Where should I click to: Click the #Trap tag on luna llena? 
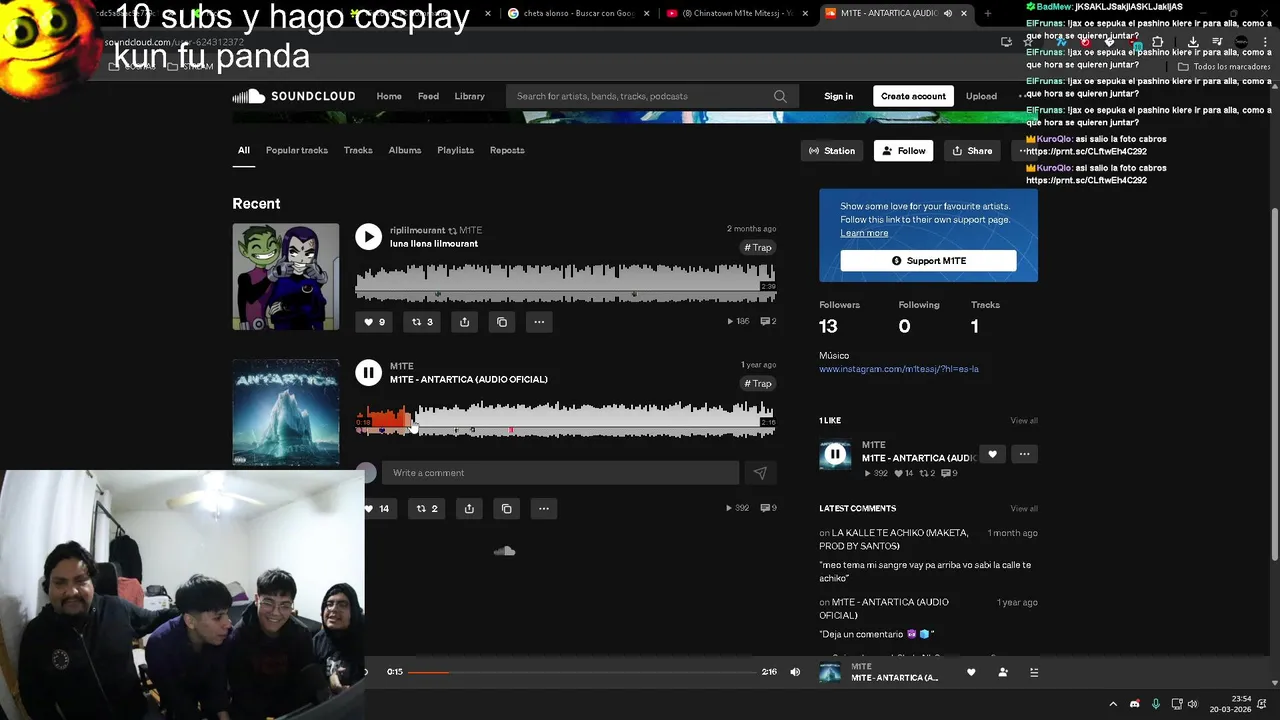pyautogui.click(x=758, y=248)
